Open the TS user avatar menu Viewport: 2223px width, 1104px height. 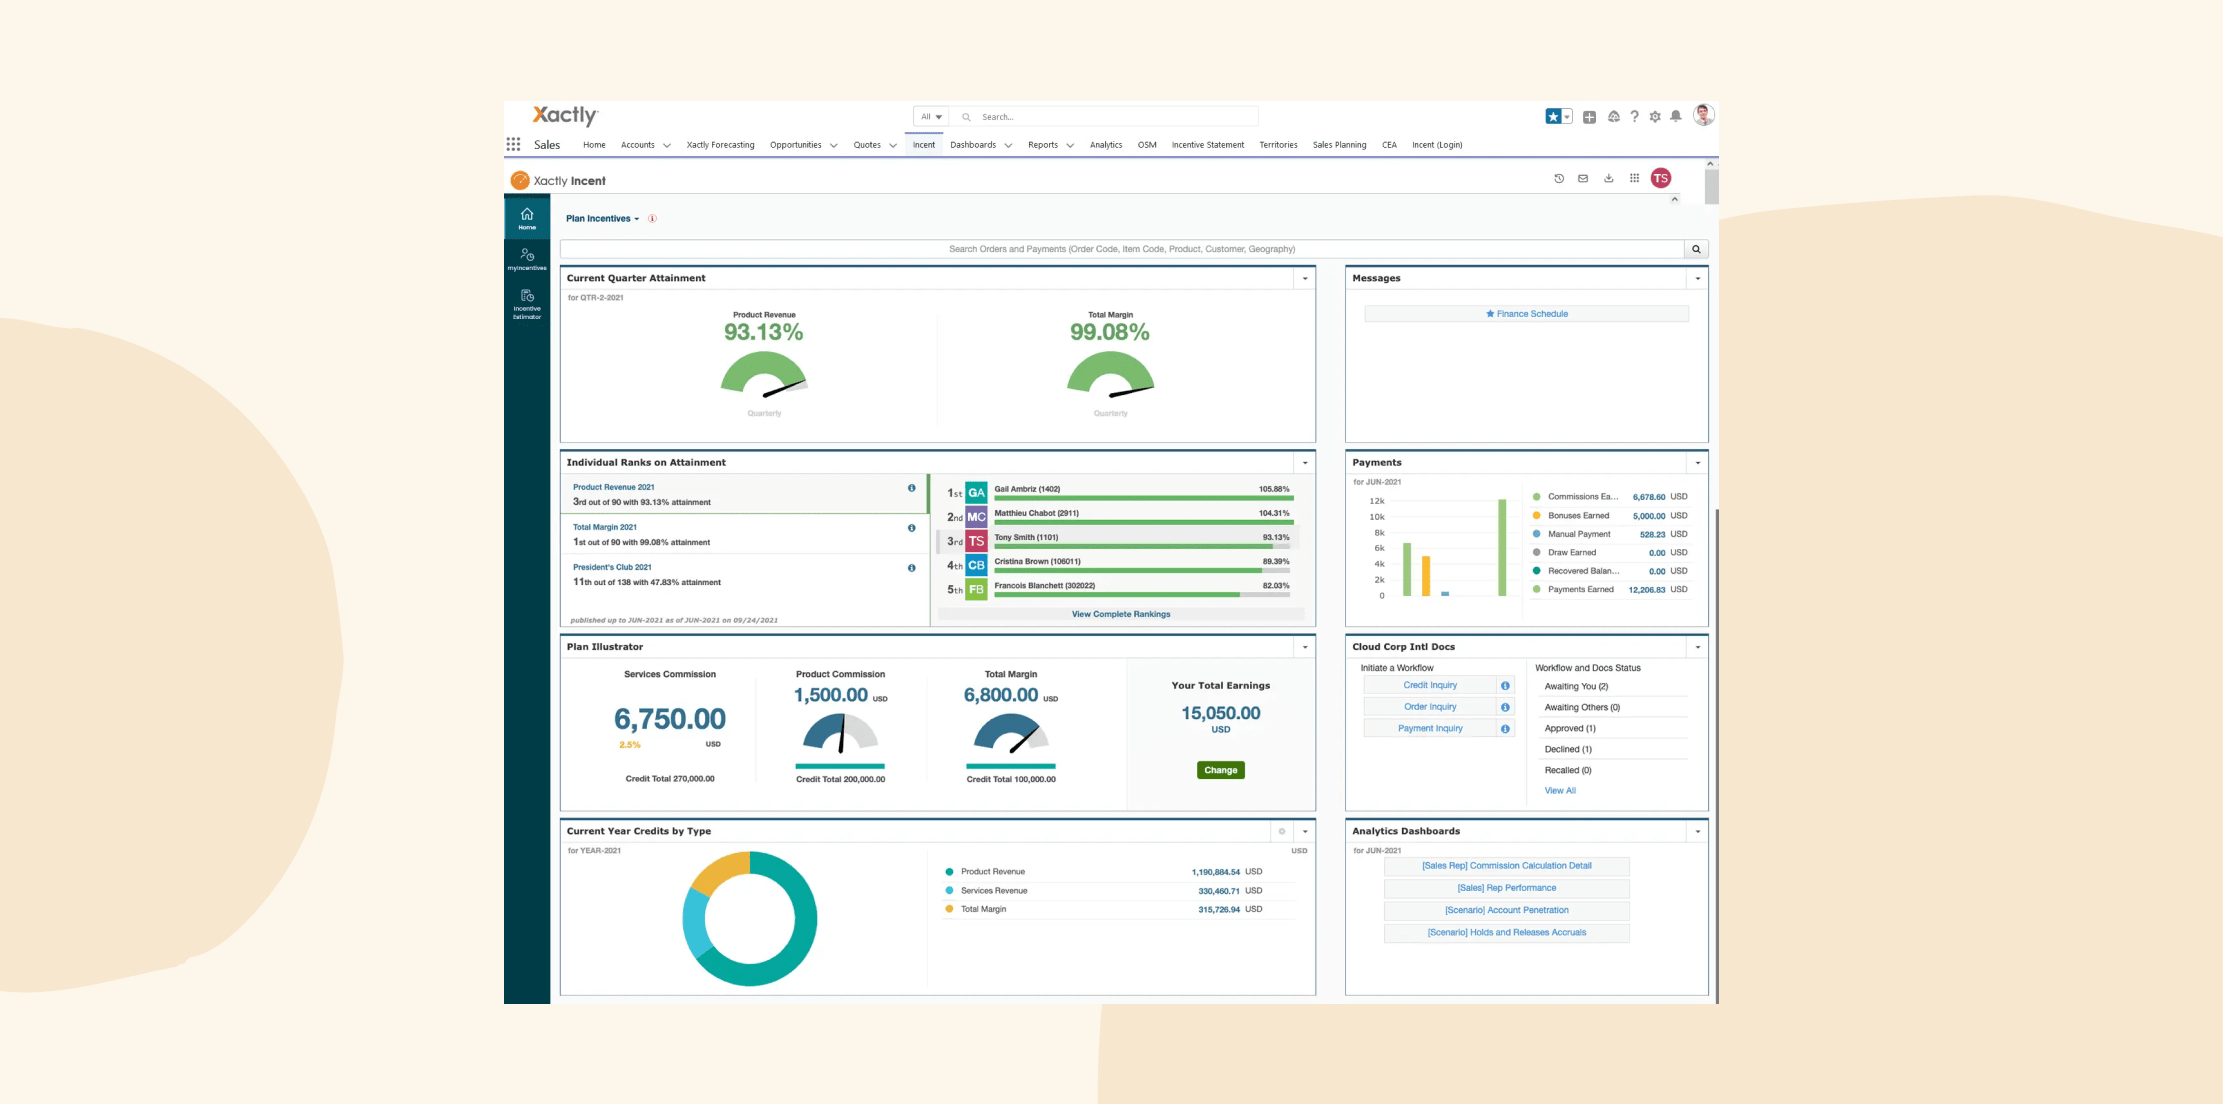1661,178
